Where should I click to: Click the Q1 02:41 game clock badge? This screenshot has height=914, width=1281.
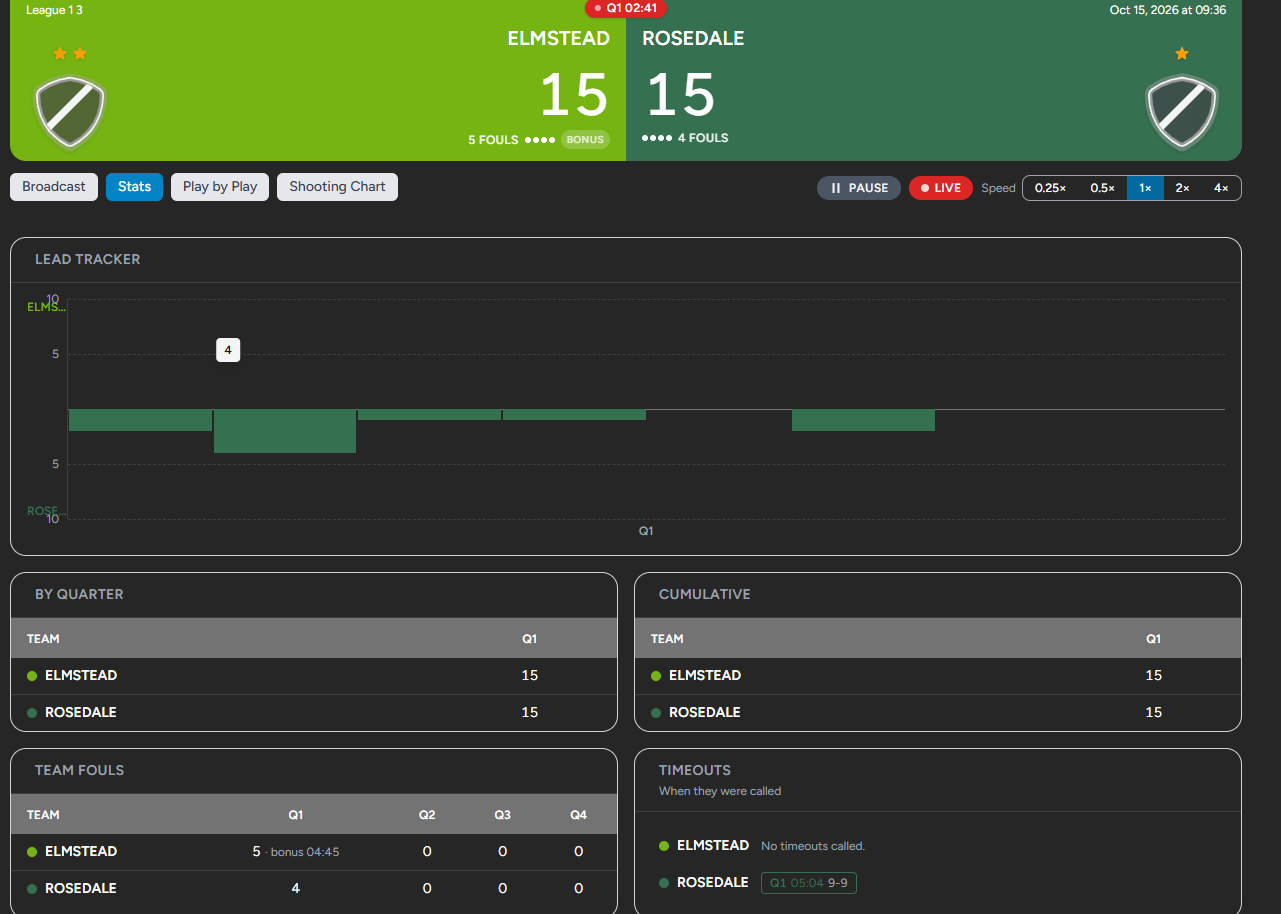pos(626,8)
